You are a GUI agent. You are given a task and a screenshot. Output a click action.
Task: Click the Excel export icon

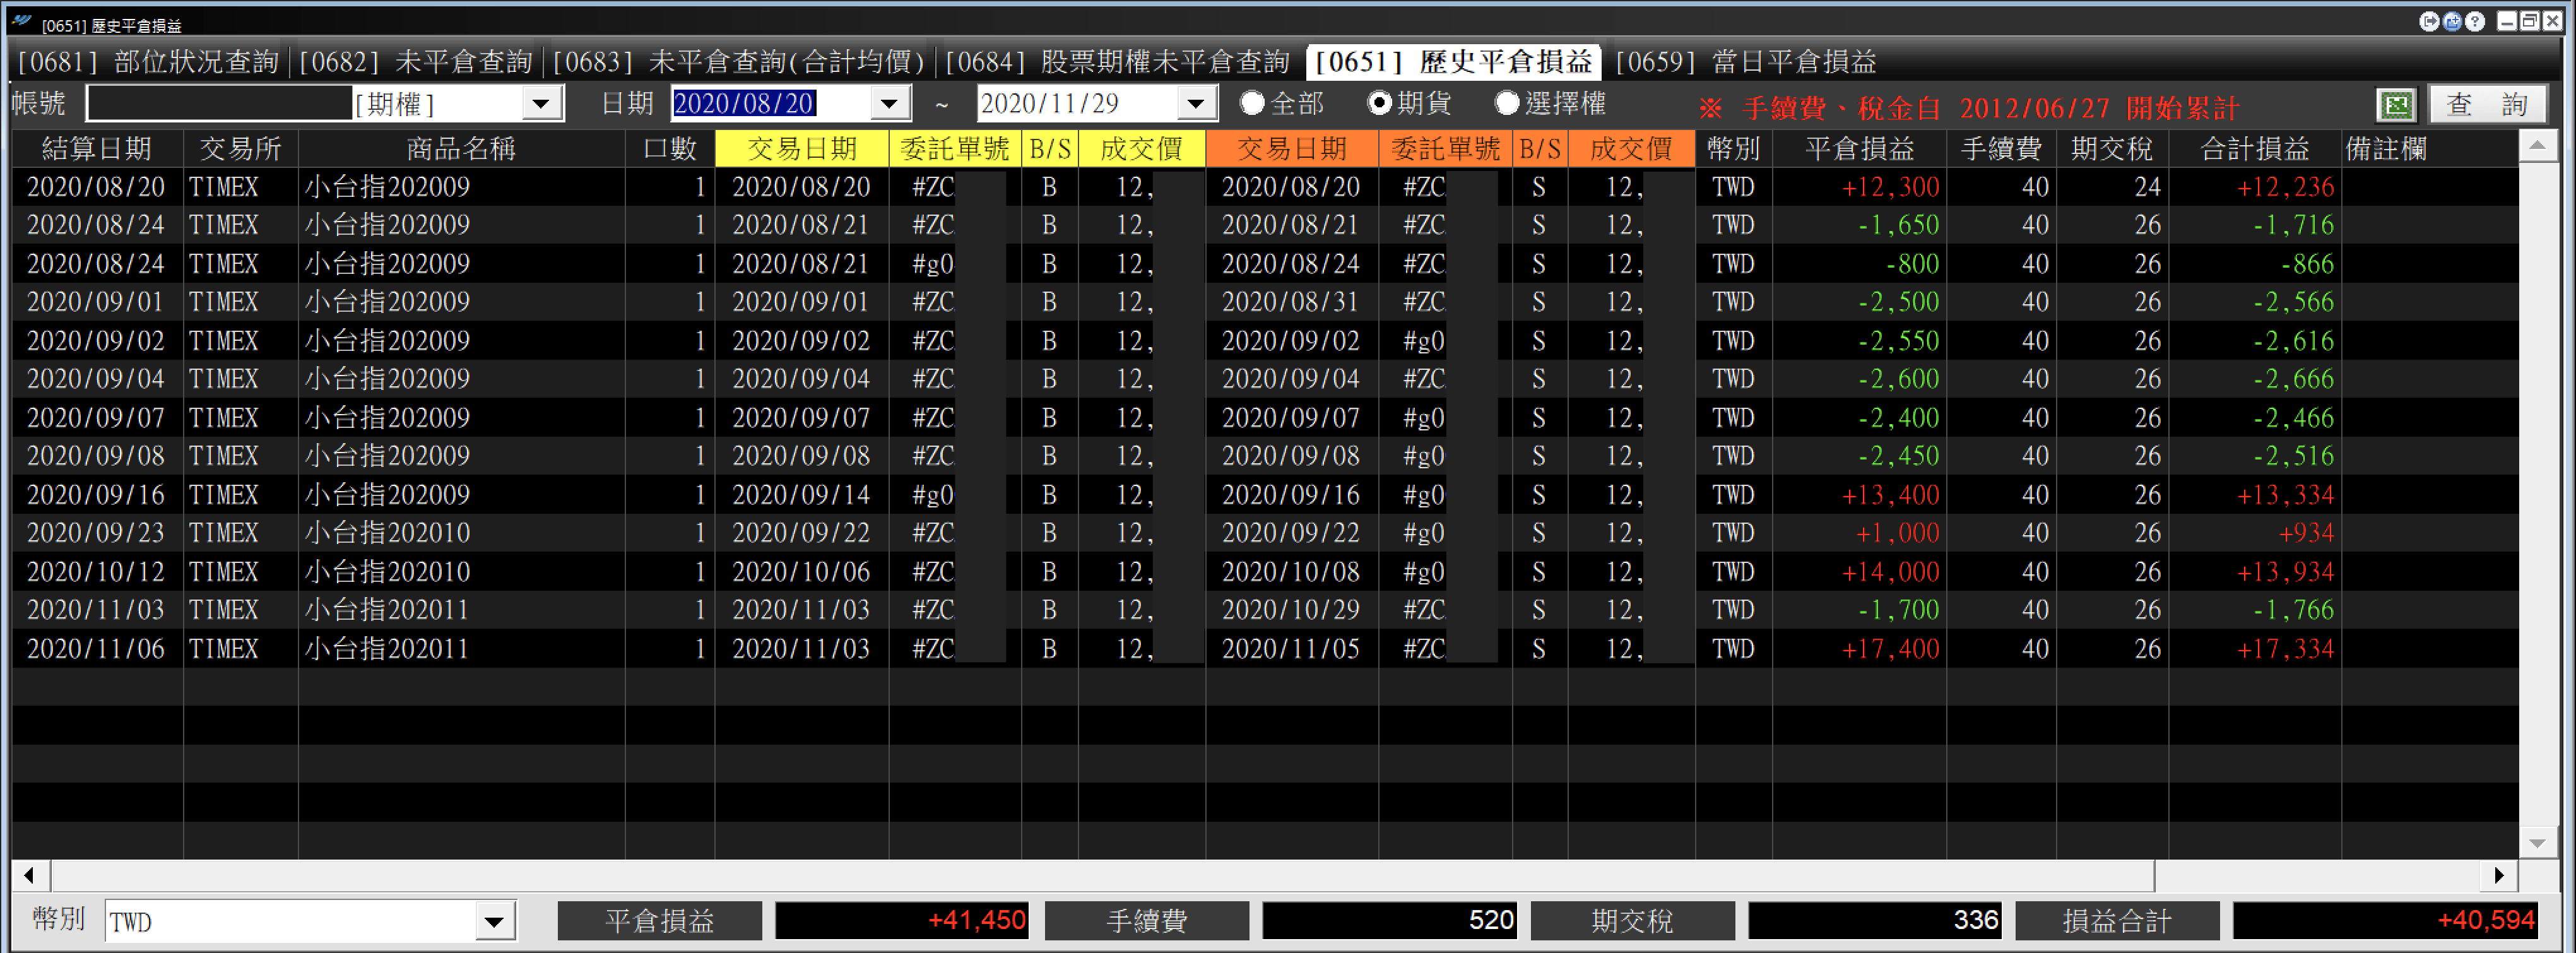(2396, 104)
